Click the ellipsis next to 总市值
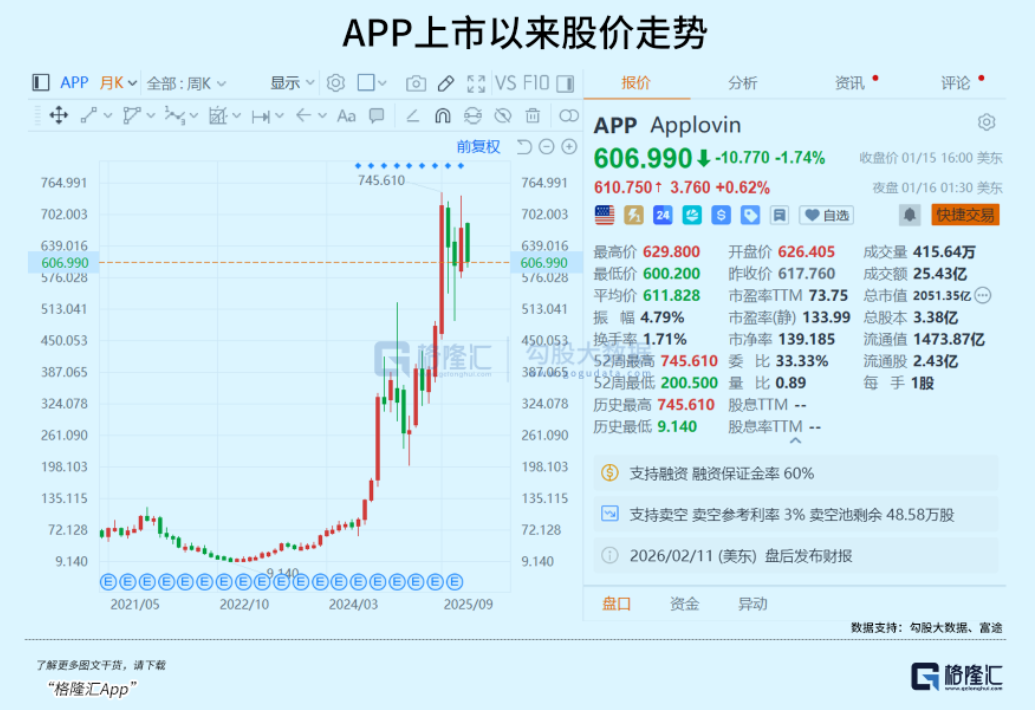The width and height of the screenshot is (1035, 710). pos(983,295)
